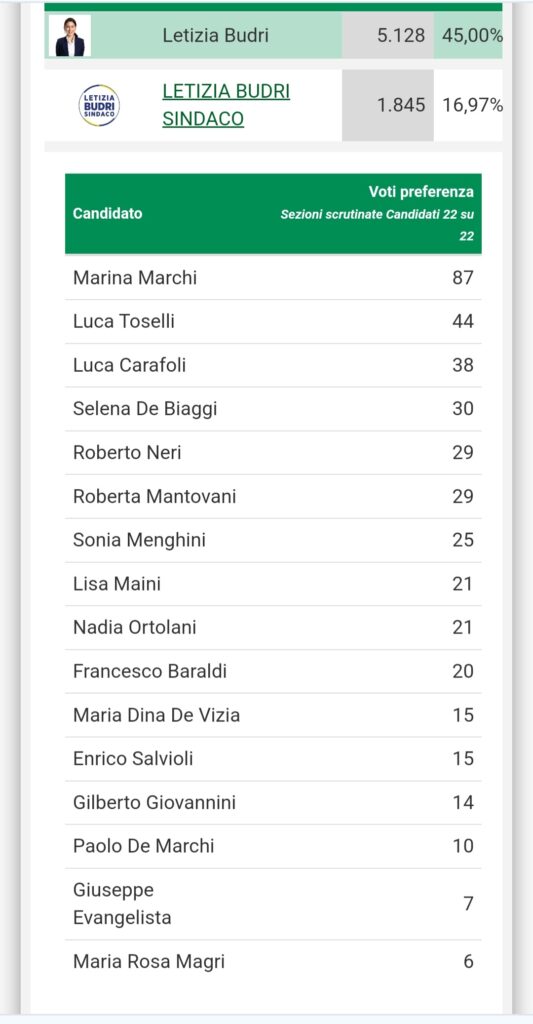The image size is (533, 1024).
Task: Click the Voti preferenza column header
Action: click(421, 192)
